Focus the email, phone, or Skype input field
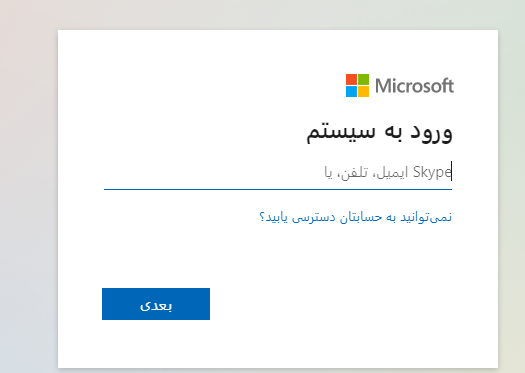525x373 pixels. click(x=278, y=172)
